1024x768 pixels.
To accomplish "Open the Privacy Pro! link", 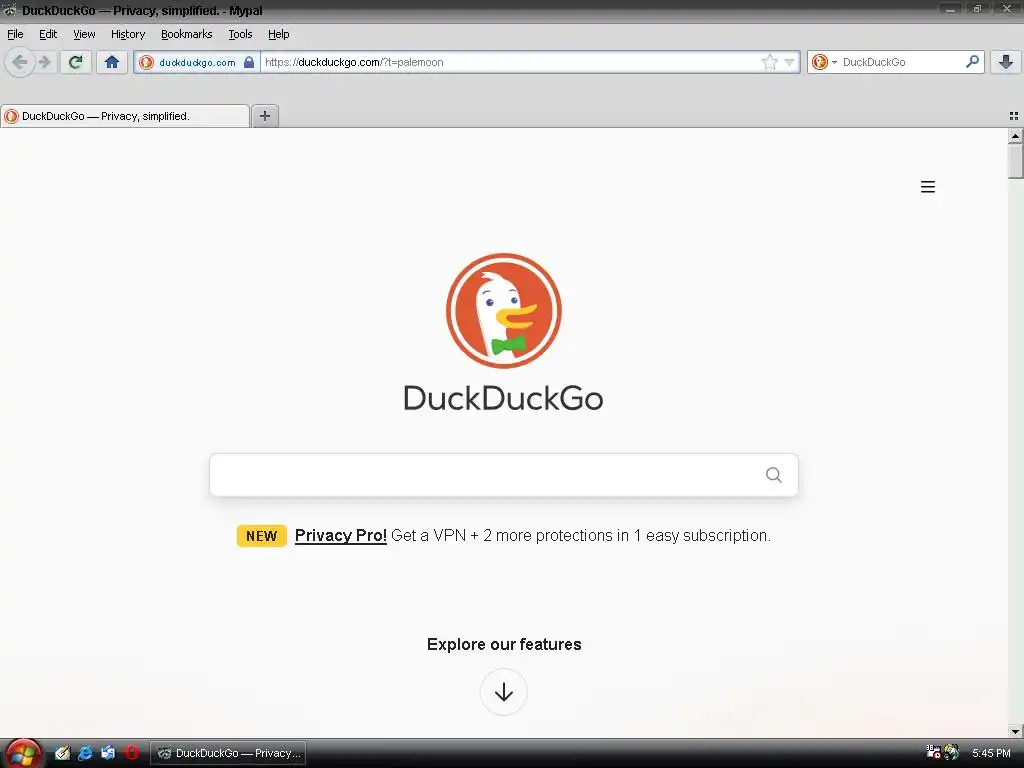I will [340, 536].
